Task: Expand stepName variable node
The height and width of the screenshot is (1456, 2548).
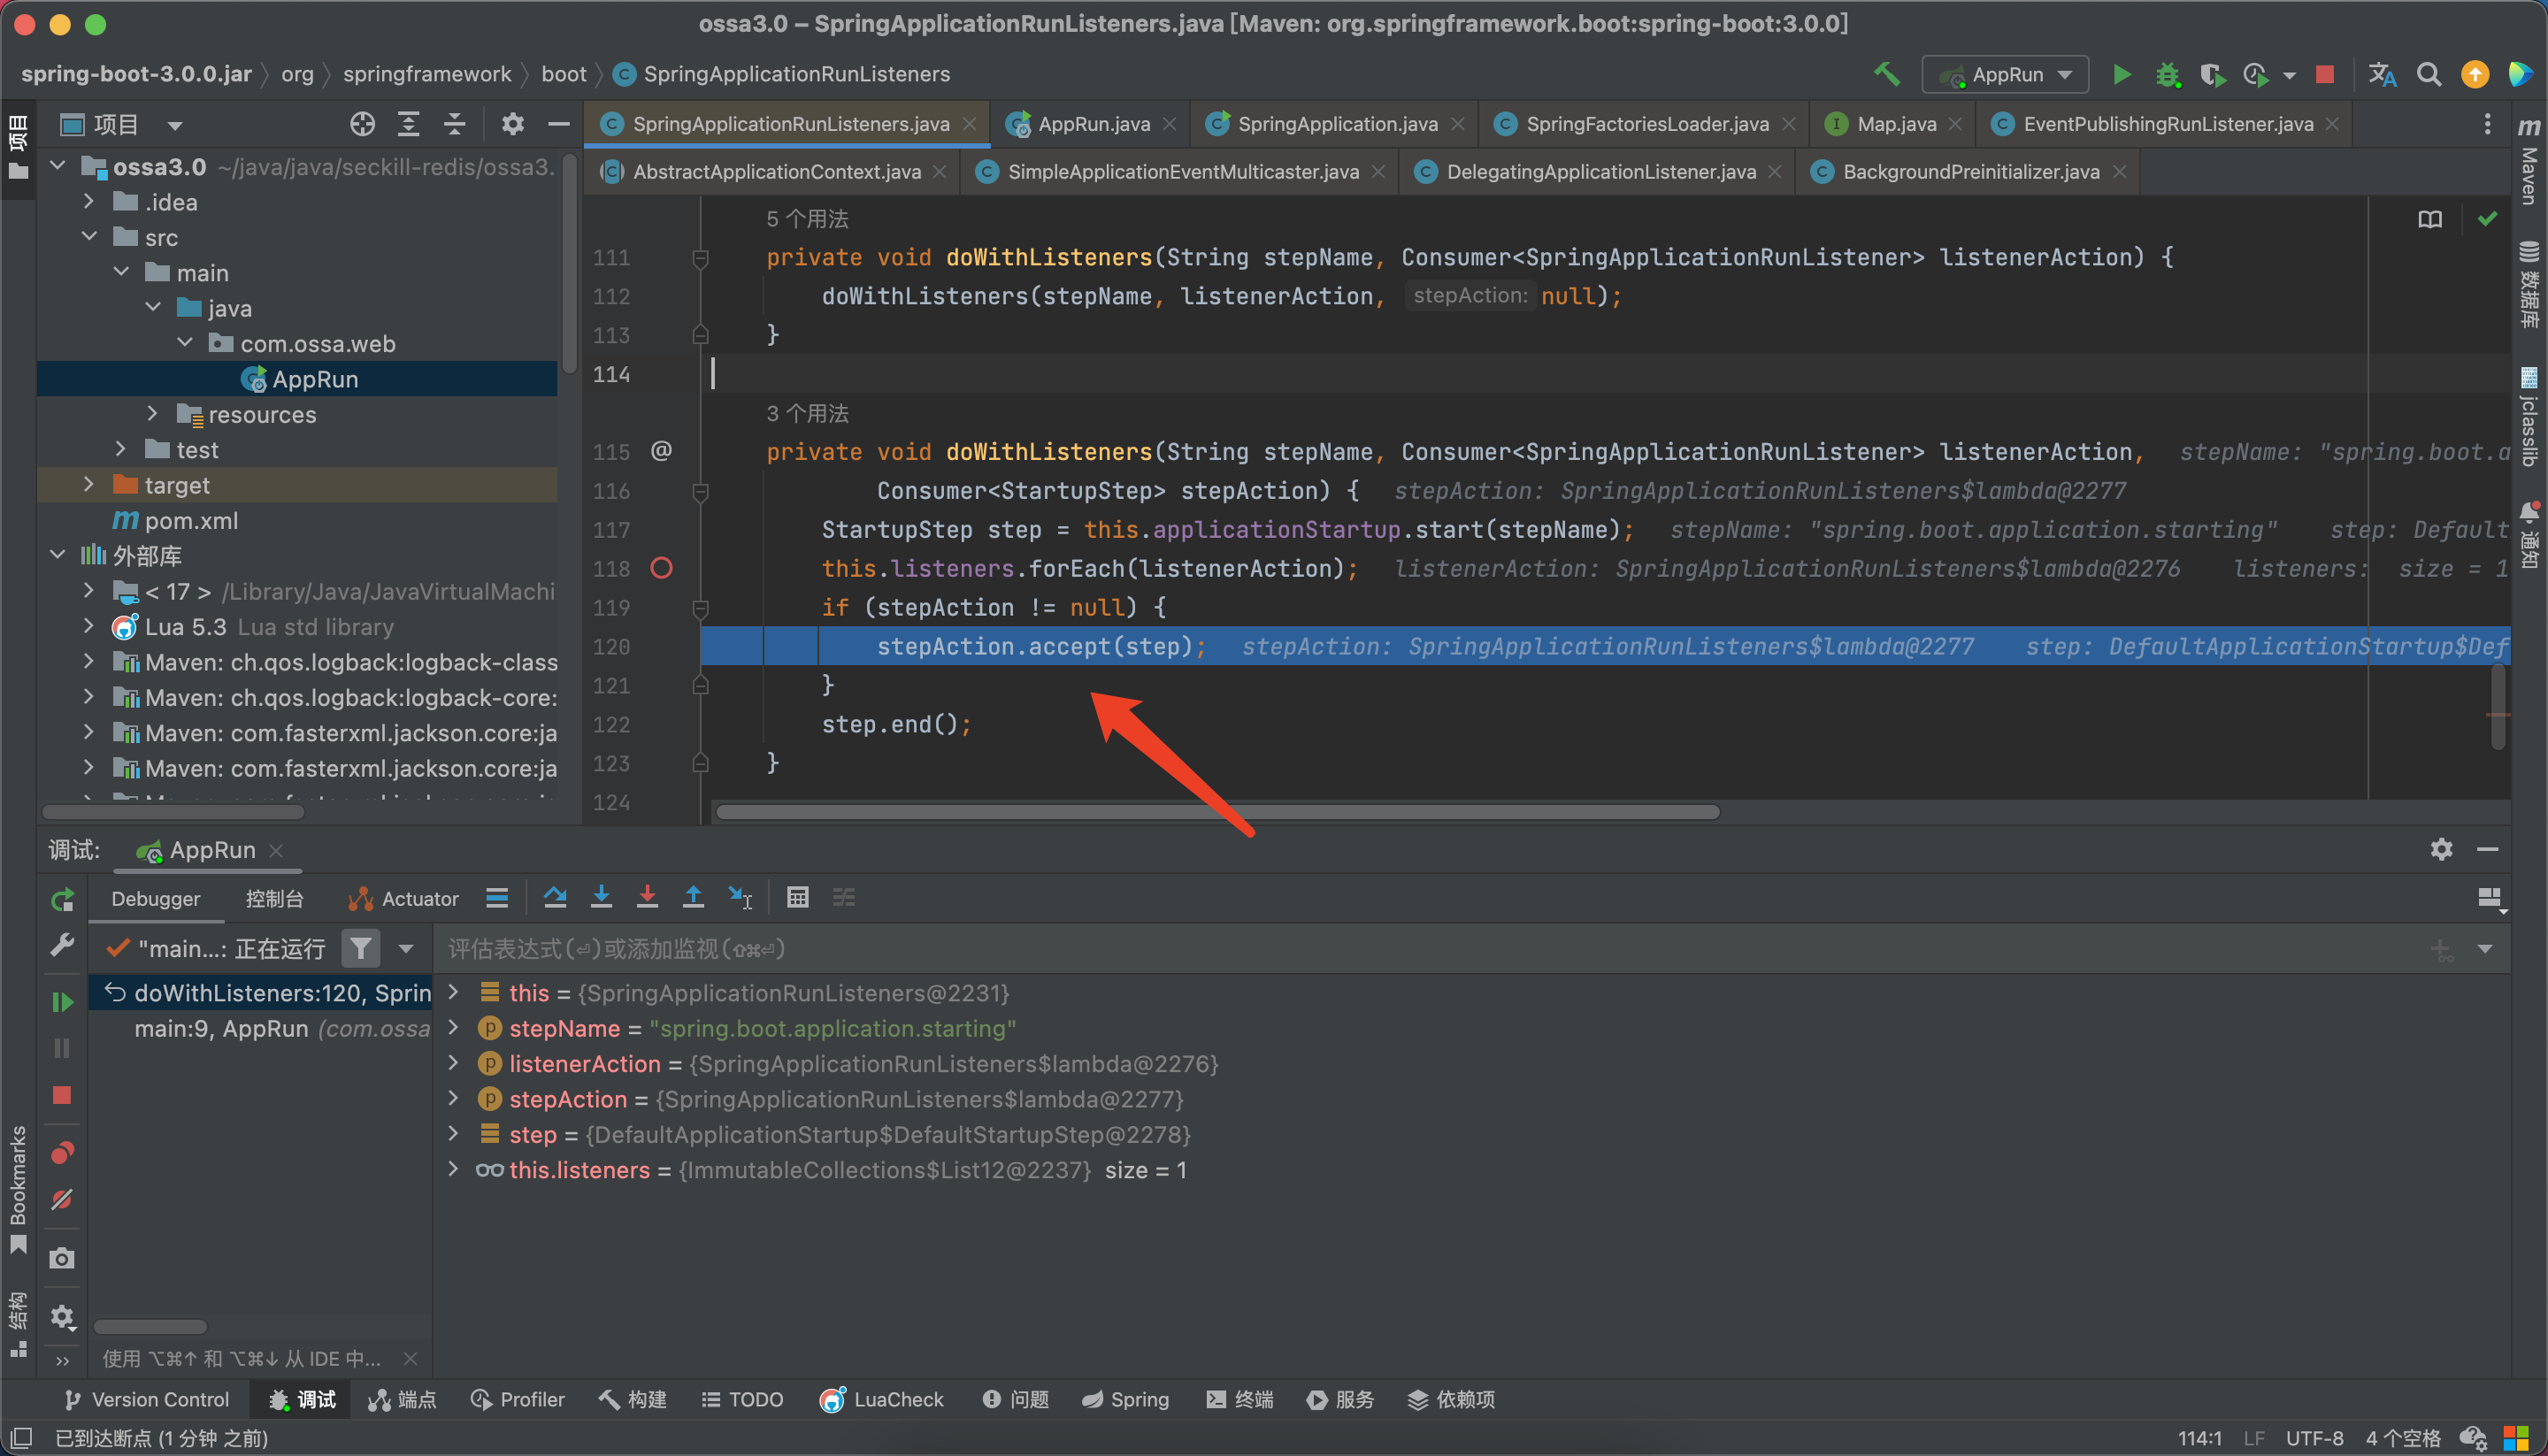Action: coord(453,1027)
